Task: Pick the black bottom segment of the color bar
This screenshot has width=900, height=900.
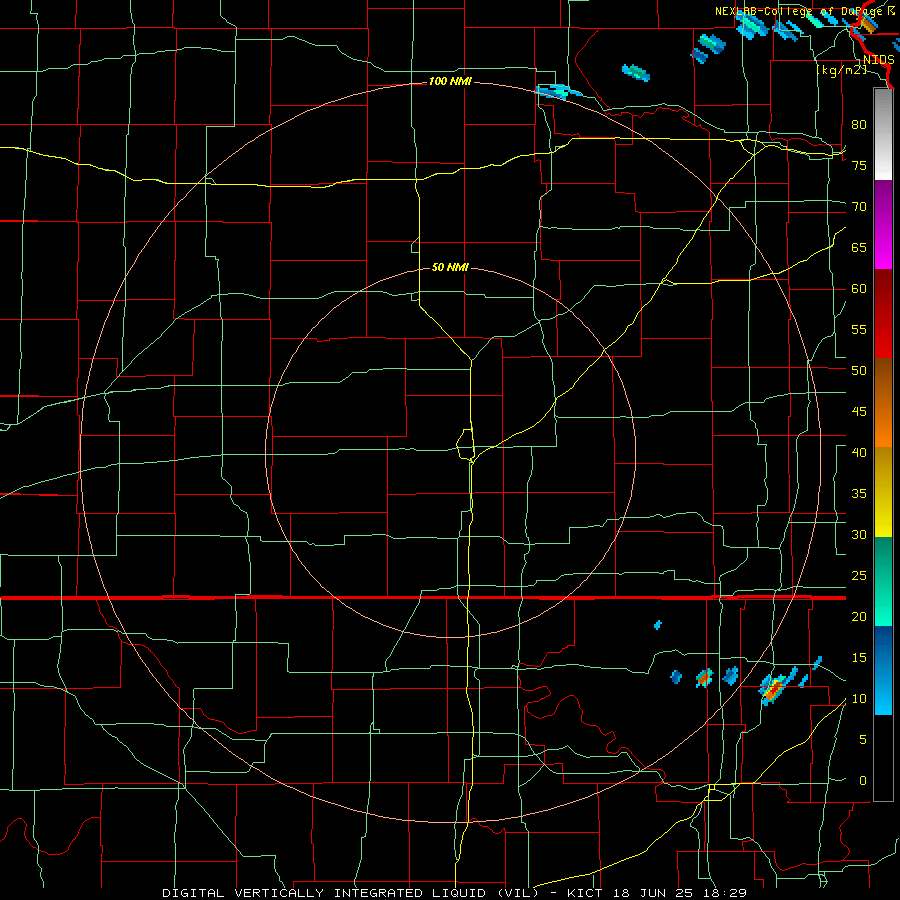Action: click(x=883, y=758)
